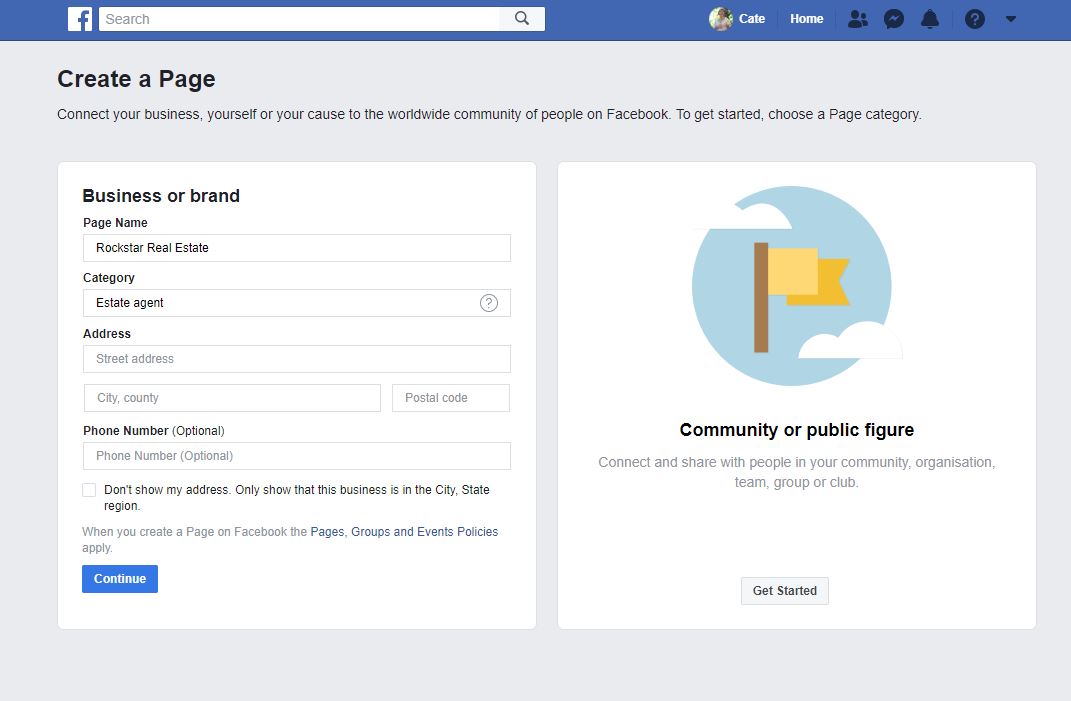This screenshot has height=701, width=1071.
Task: Open Cate's profile picture
Action: pyautogui.click(x=721, y=19)
